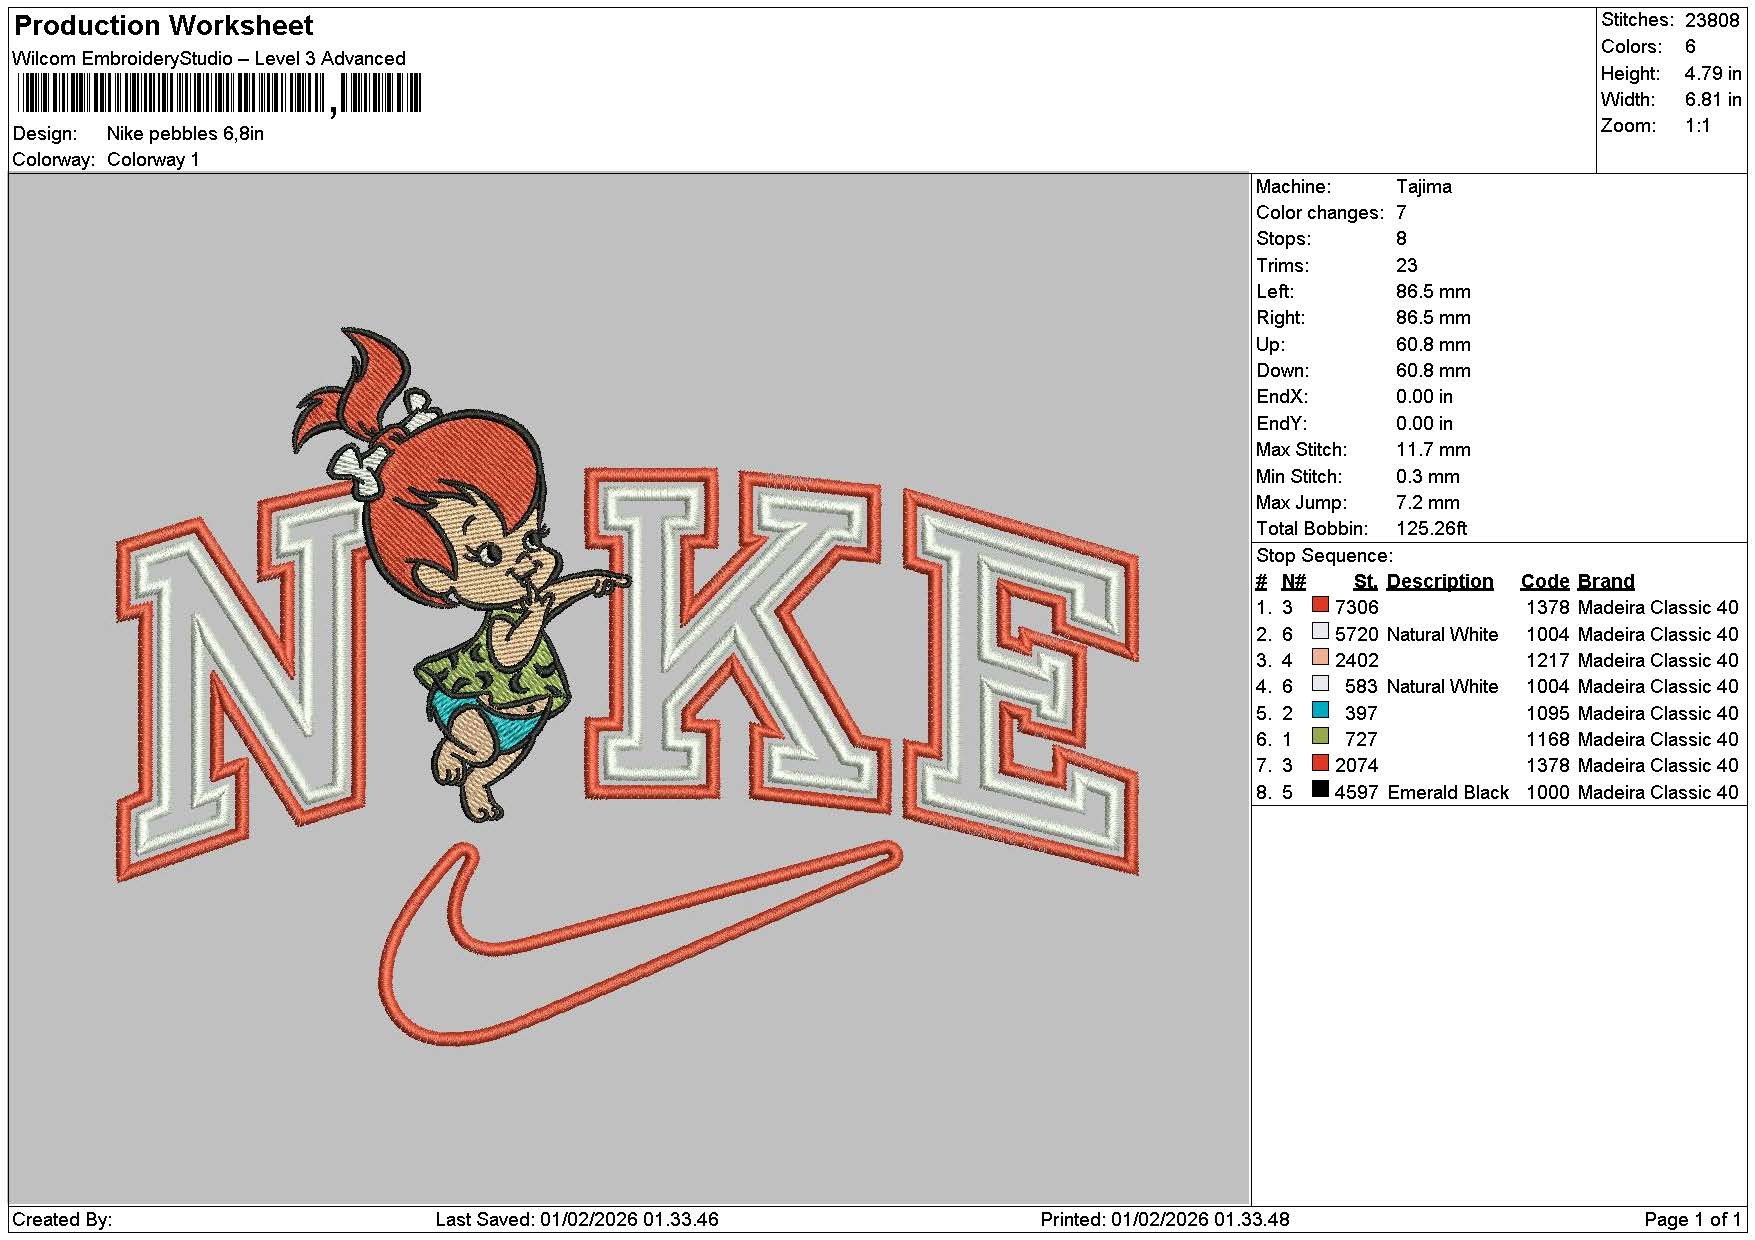
Task: Select Madeira Classic 40 in the 397 row
Action: [1658, 714]
